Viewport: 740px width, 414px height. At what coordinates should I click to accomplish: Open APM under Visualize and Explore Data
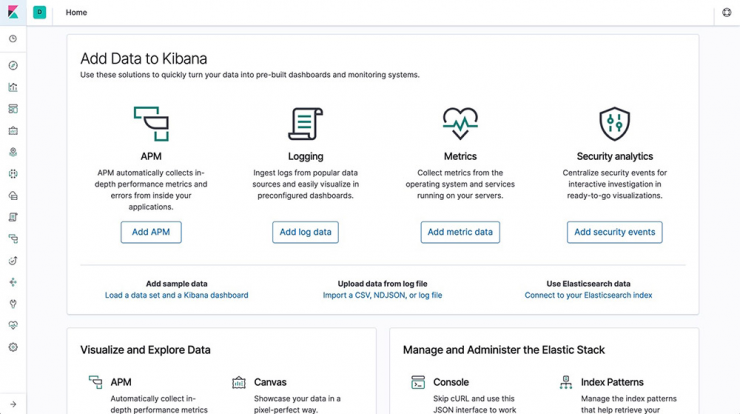121,382
